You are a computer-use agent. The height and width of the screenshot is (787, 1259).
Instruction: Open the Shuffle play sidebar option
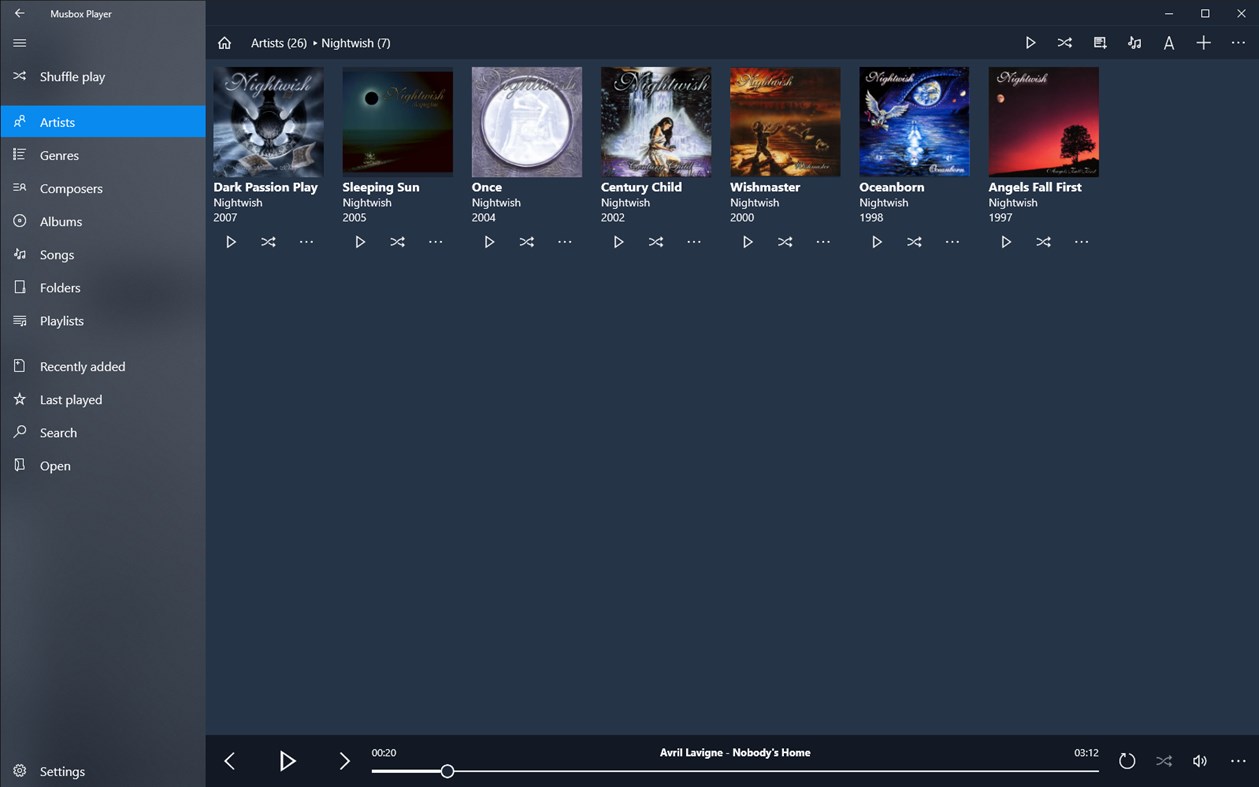(x=70, y=76)
